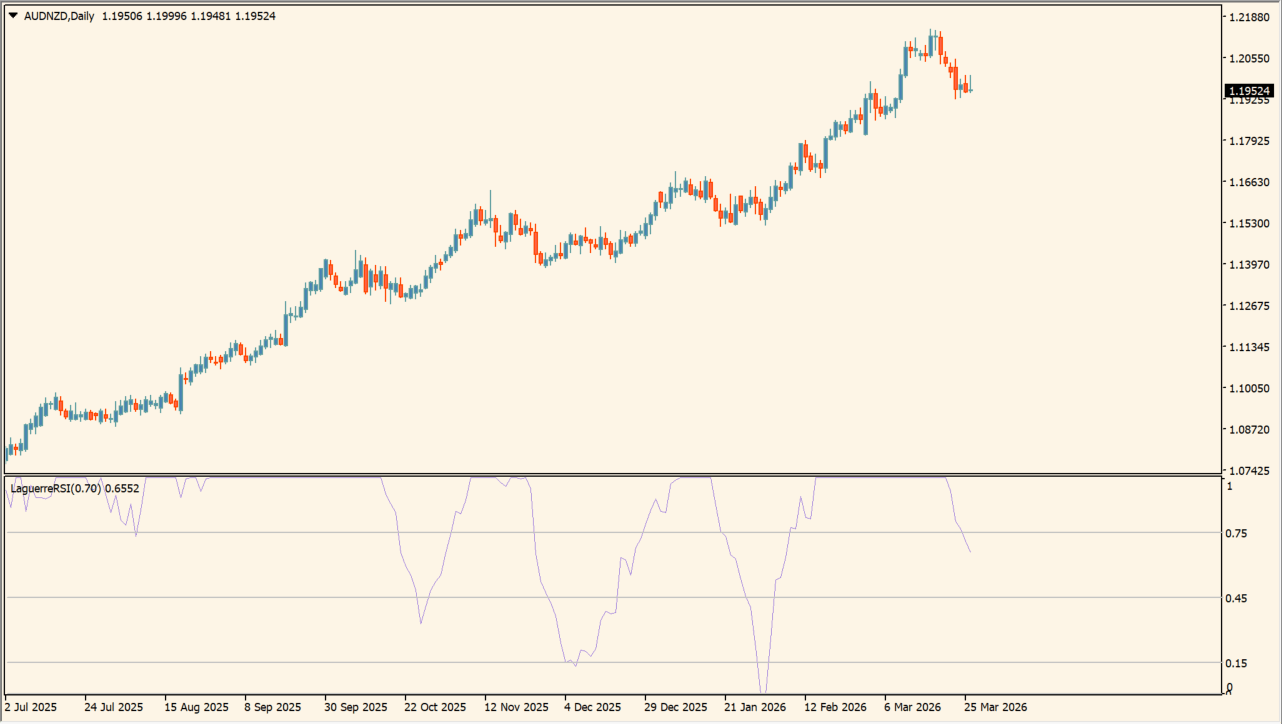
Task: Select the 12 Nov 2025 date marker
Action: tap(516, 706)
